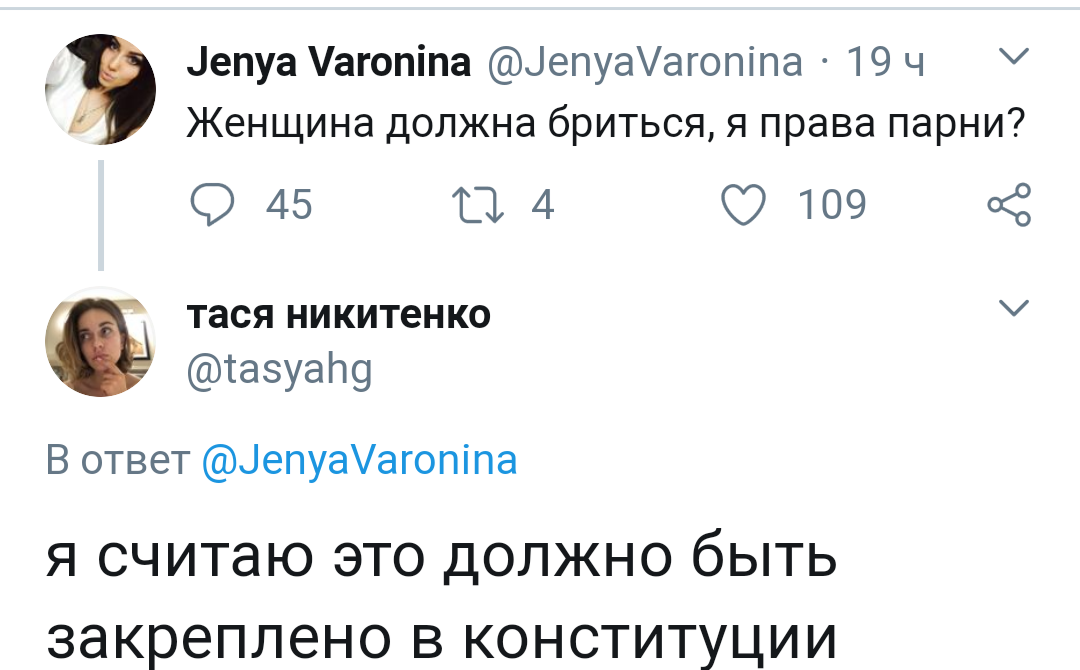This screenshot has height=670, width=1080.
Task: Click the reply icon on Jenya Varonina's tweet
Action: (x=212, y=204)
